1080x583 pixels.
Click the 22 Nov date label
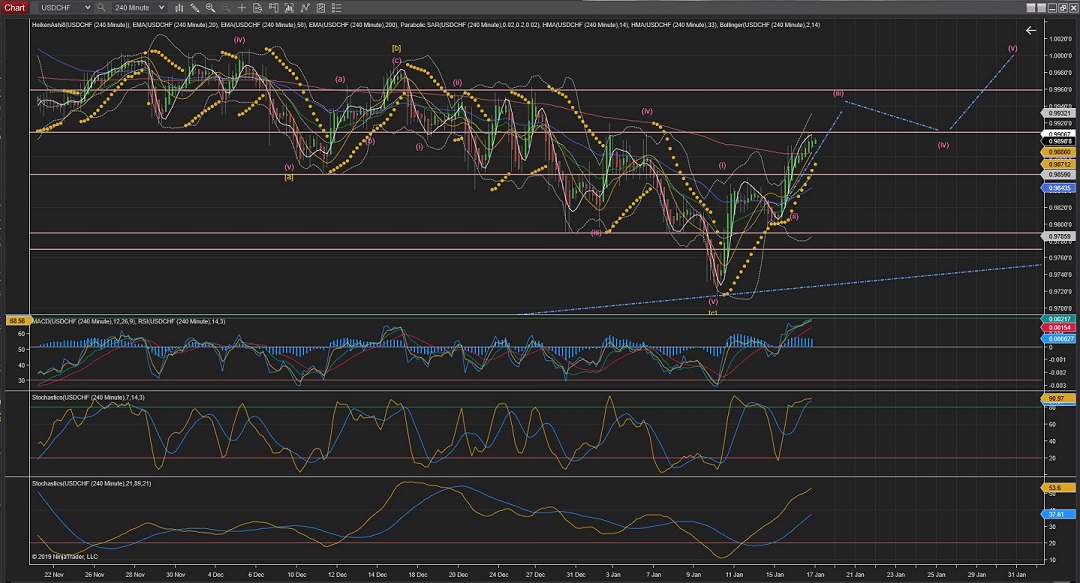tap(54, 574)
